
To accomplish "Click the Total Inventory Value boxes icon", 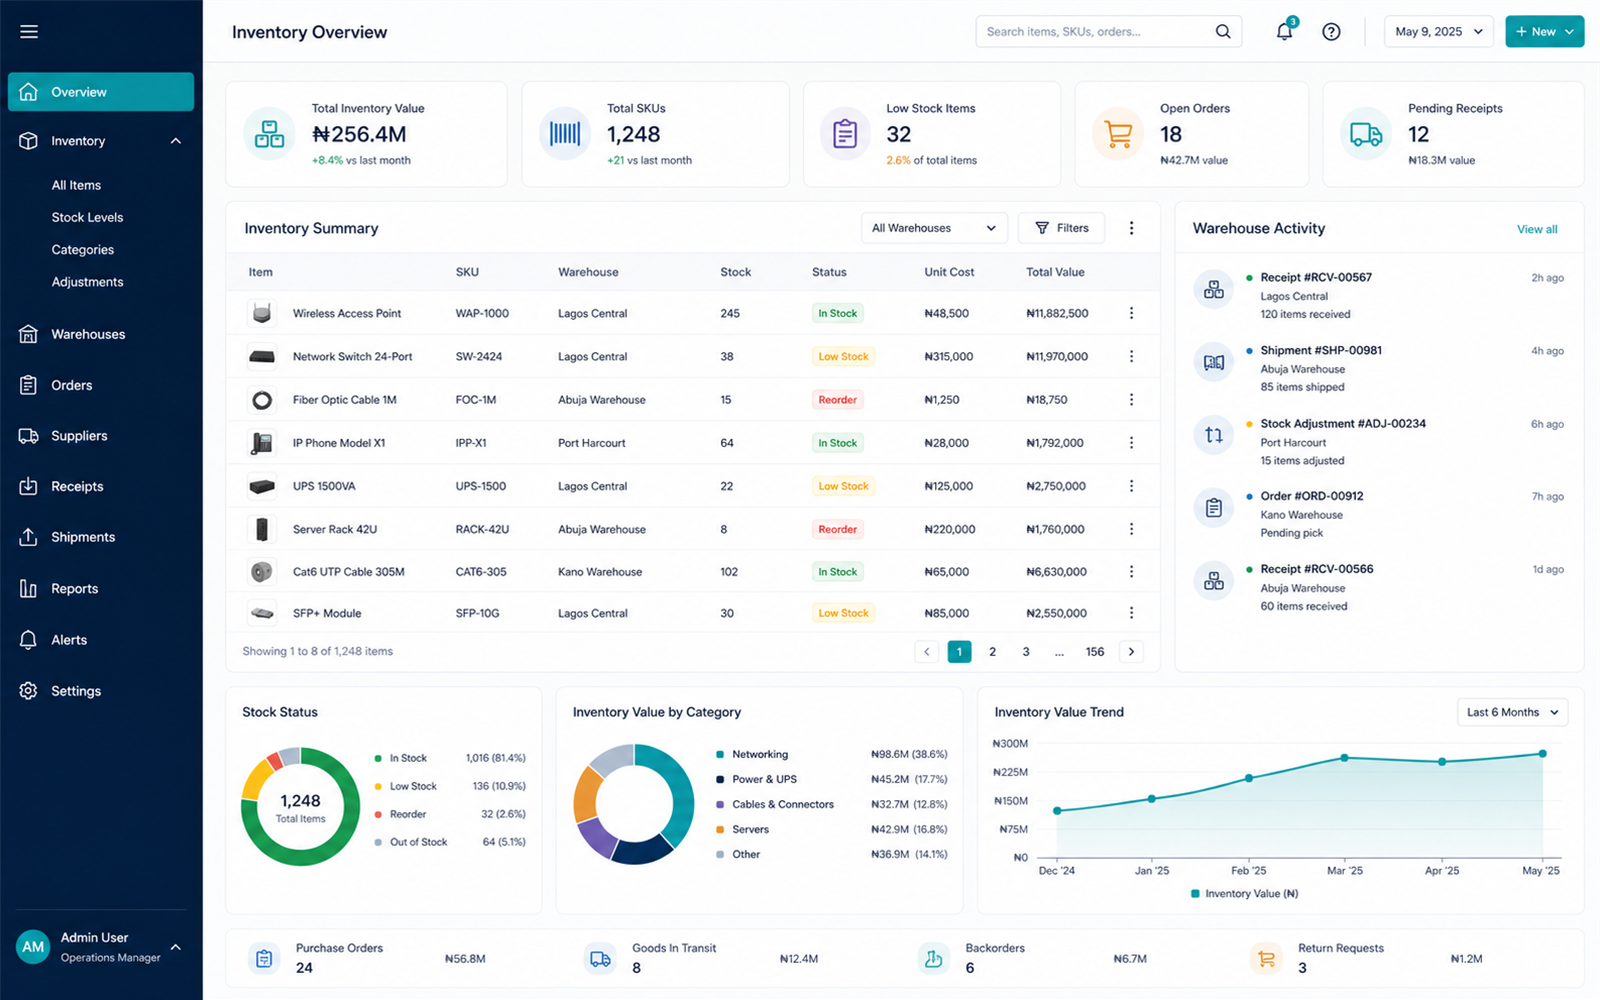I will (269, 134).
